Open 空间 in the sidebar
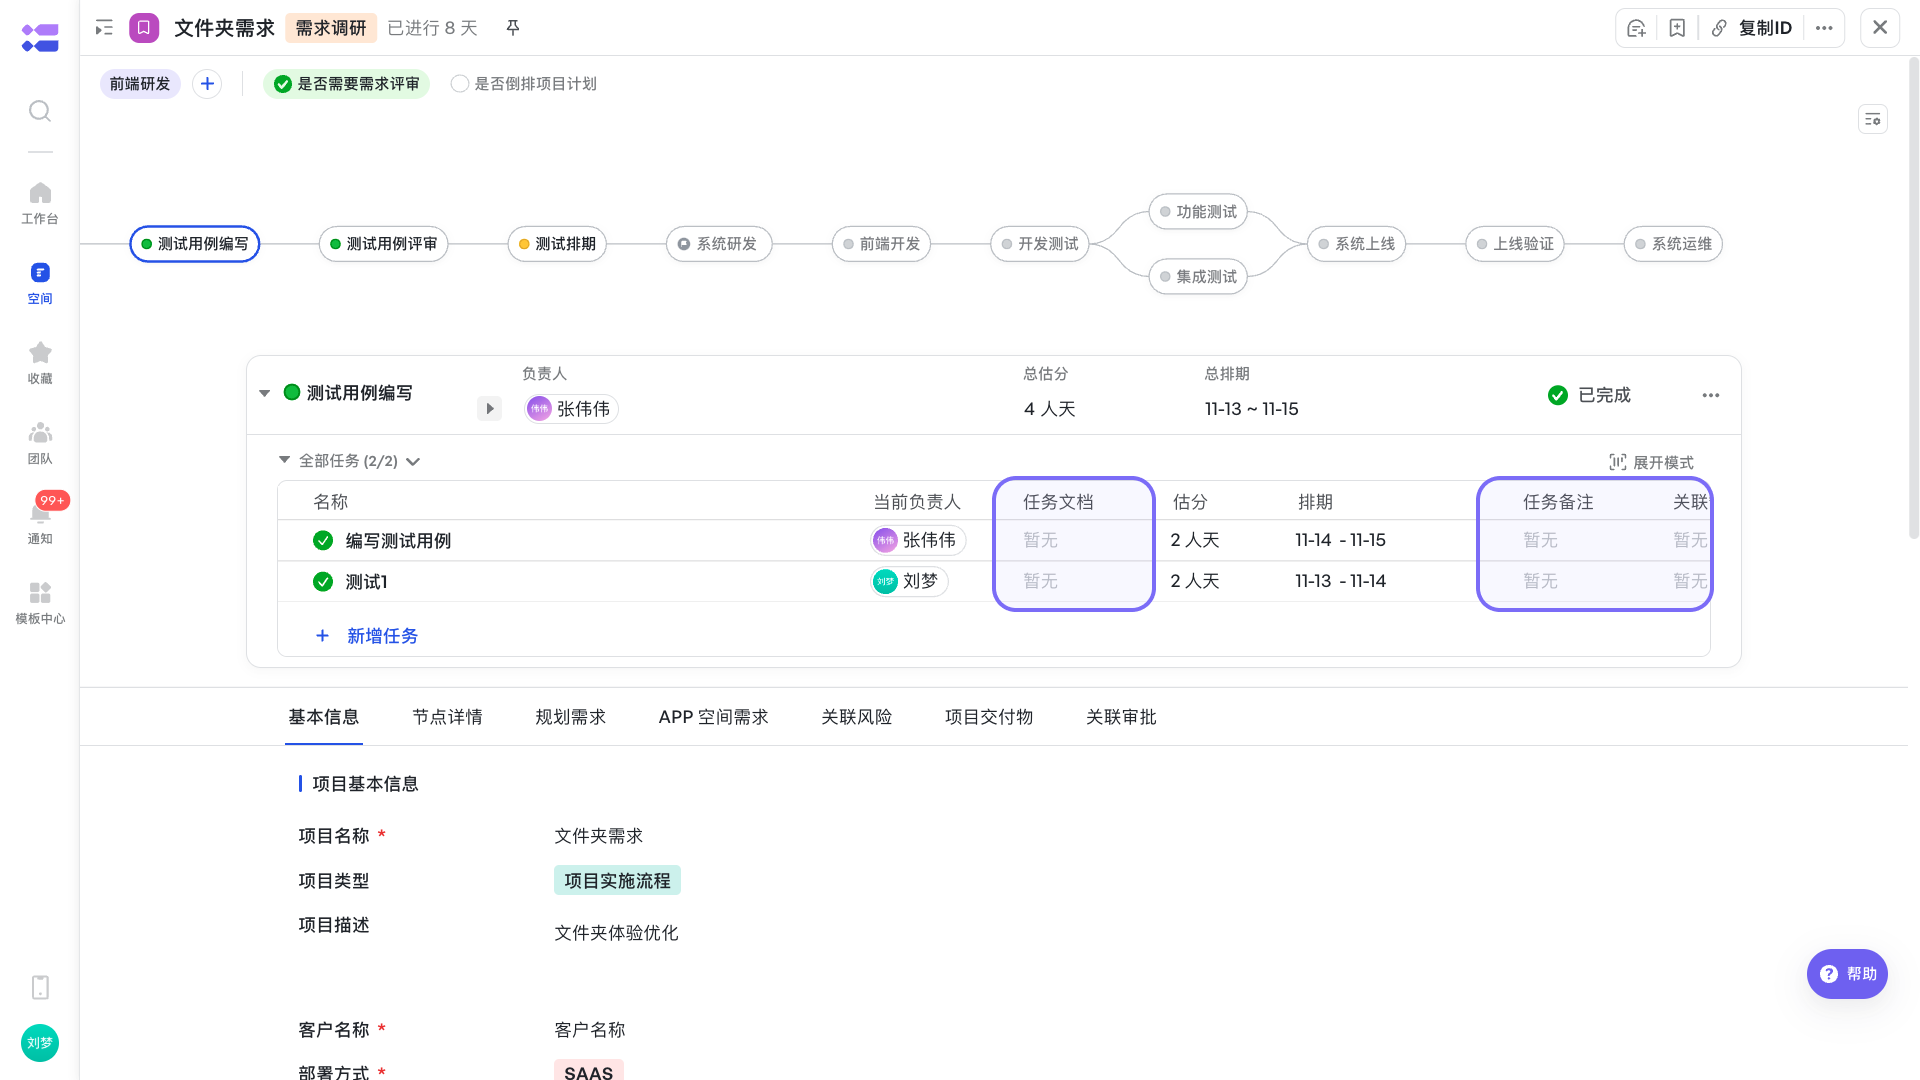The image size is (1920, 1080). click(x=40, y=283)
